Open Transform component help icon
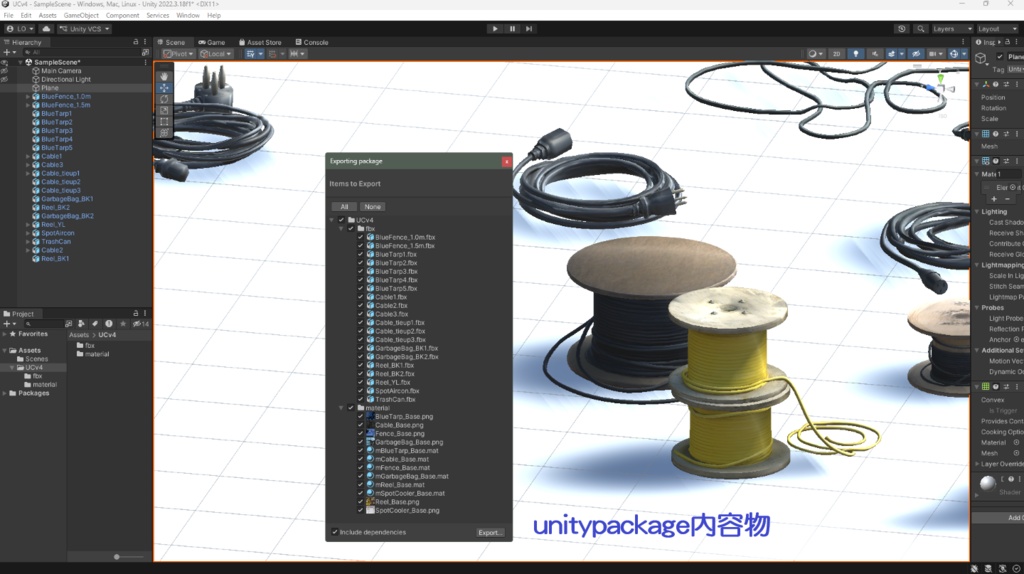The width and height of the screenshot is (1024, 574). [x=996, y=84]
